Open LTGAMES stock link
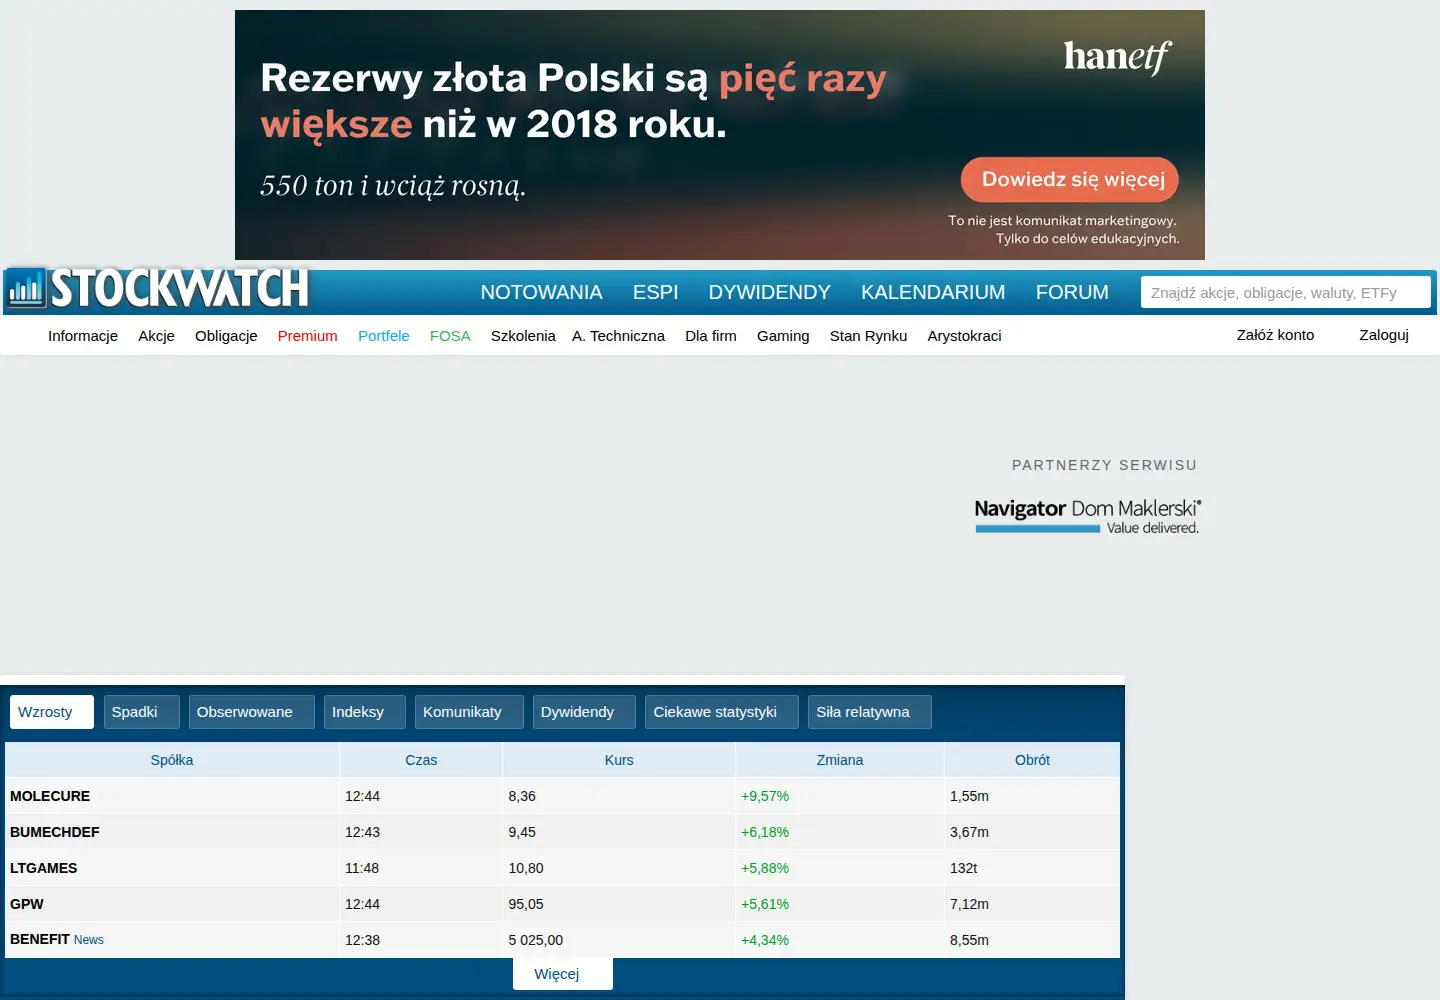1440x1000 pixels. point(44,868)
